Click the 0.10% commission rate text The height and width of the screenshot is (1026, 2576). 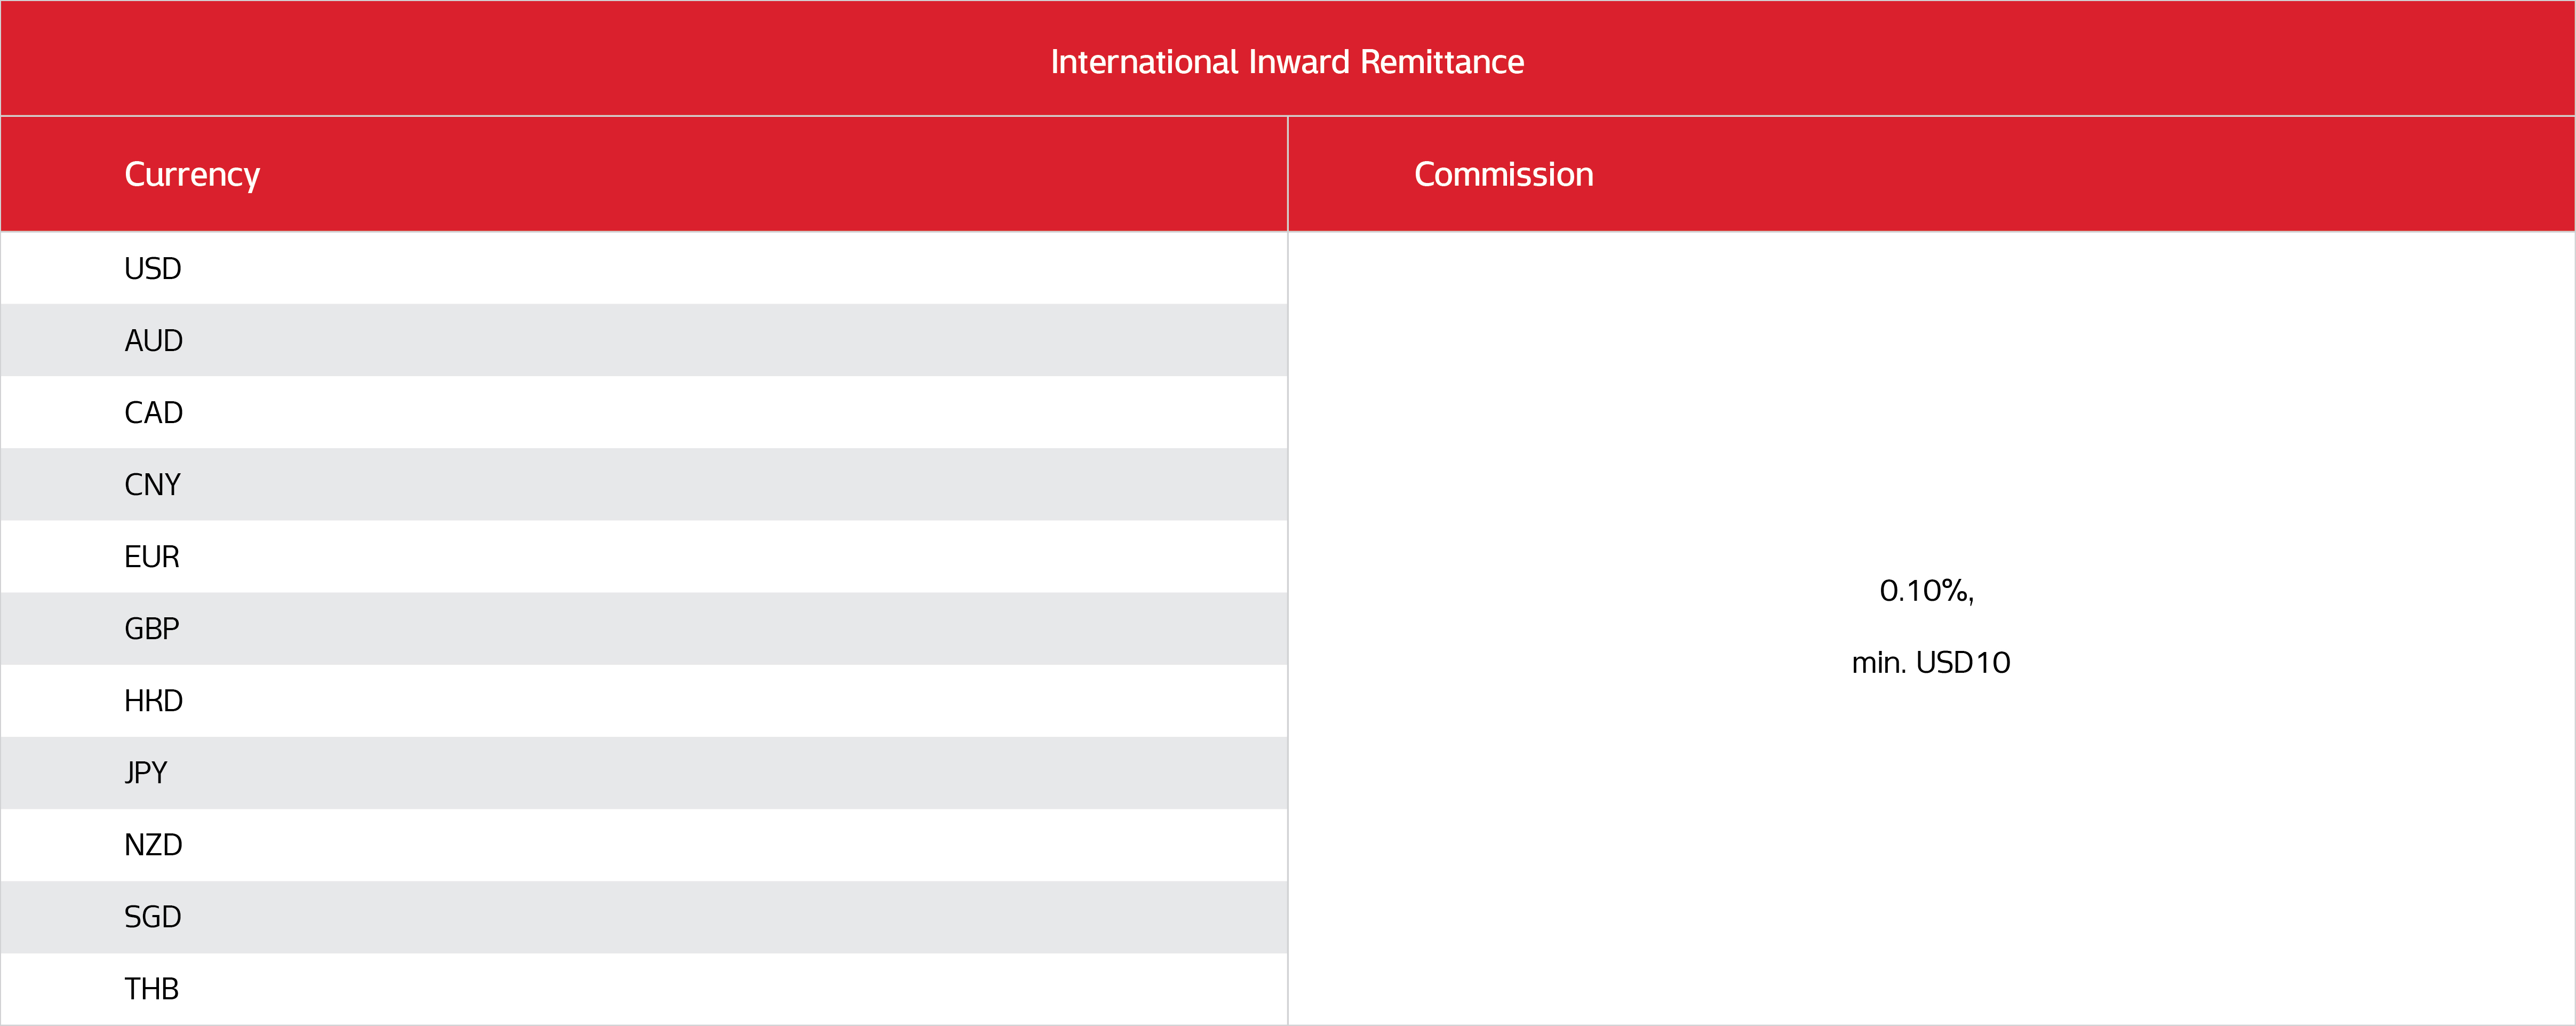1926,591
